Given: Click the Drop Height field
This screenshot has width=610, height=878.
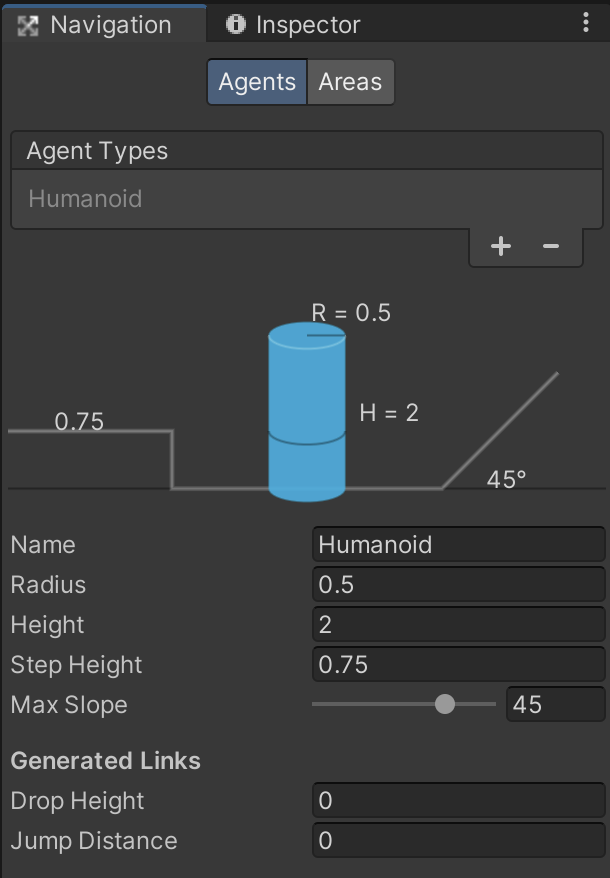Looking at the screenshot, I should [458, 801].
